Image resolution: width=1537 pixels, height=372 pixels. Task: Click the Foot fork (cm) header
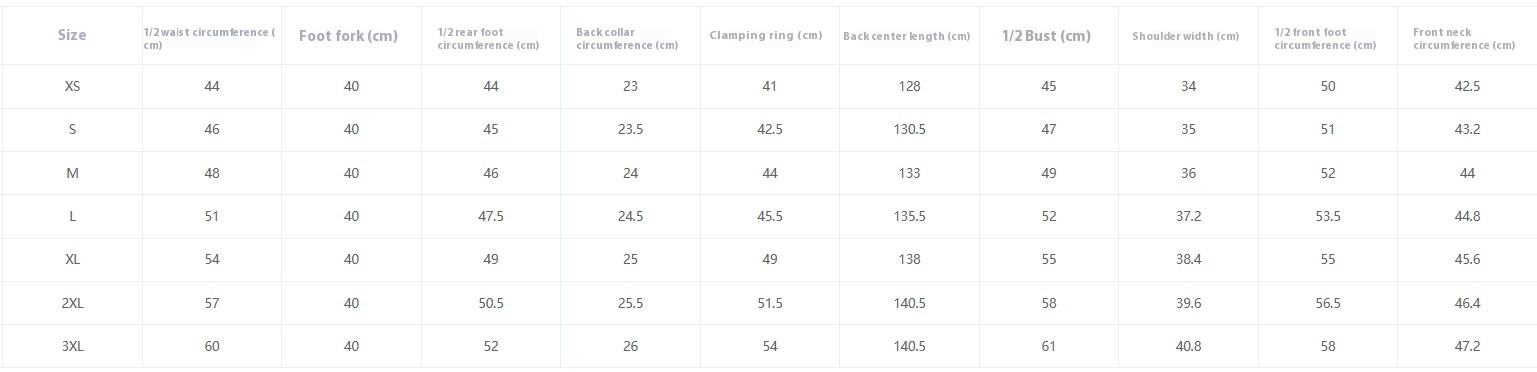348,36
